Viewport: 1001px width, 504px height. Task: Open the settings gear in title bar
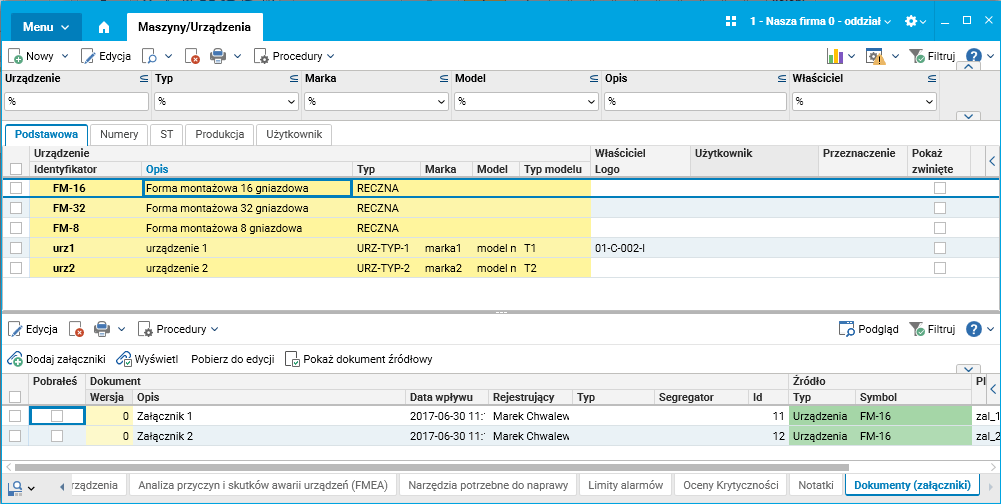point(910,21)
